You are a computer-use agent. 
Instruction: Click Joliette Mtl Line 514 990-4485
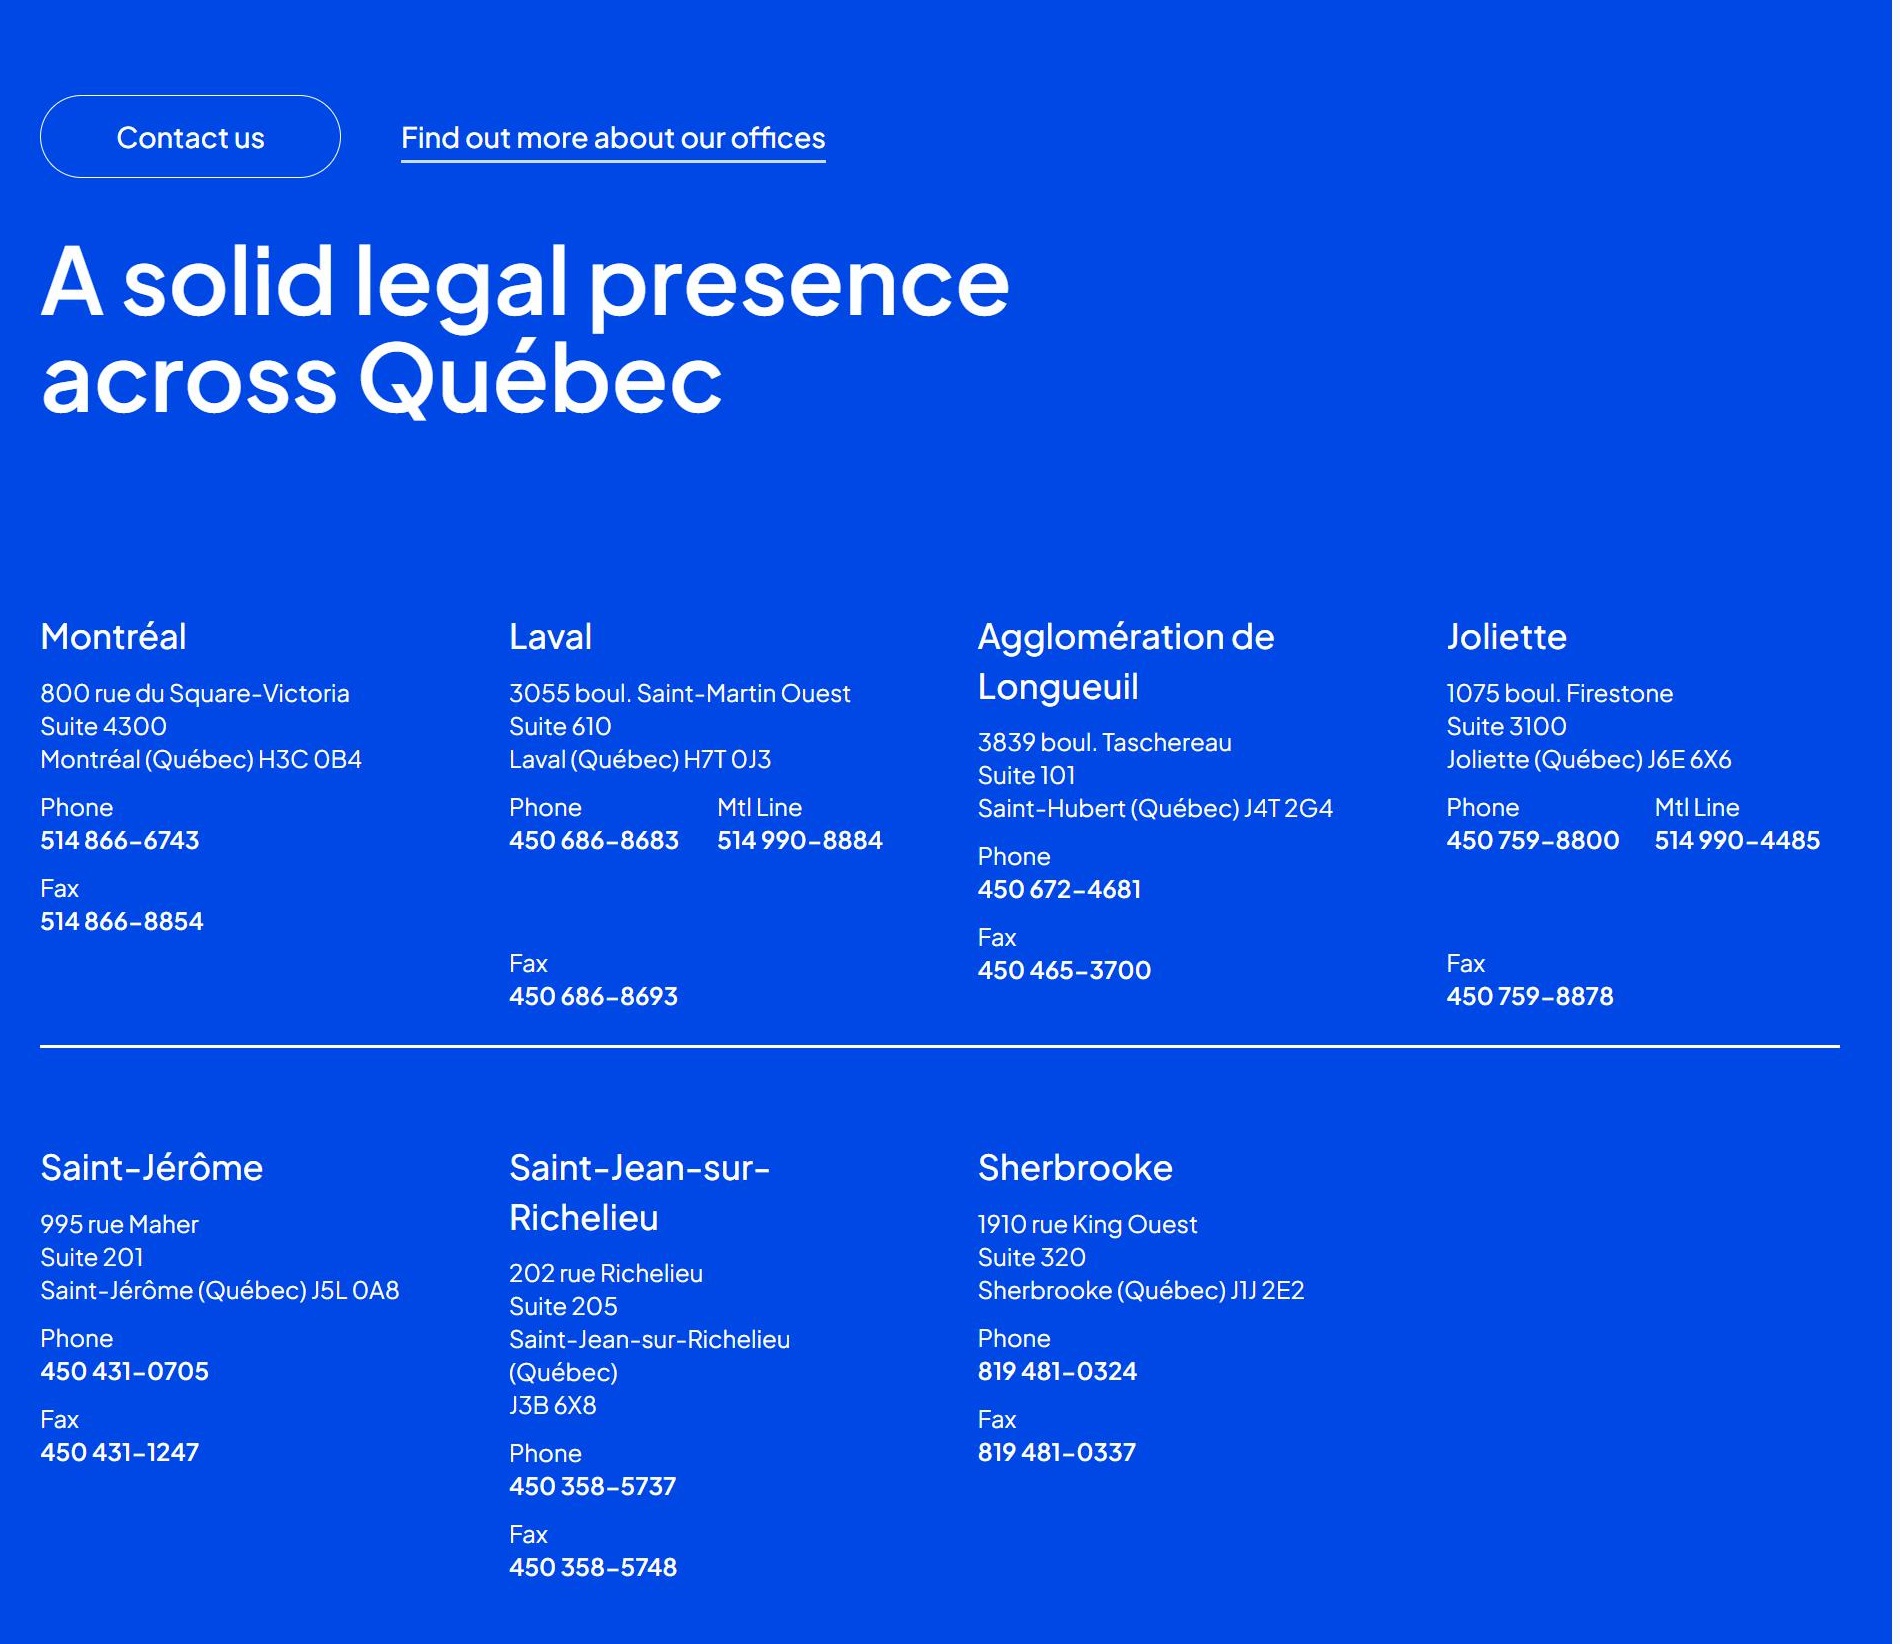click(1737, 840)
